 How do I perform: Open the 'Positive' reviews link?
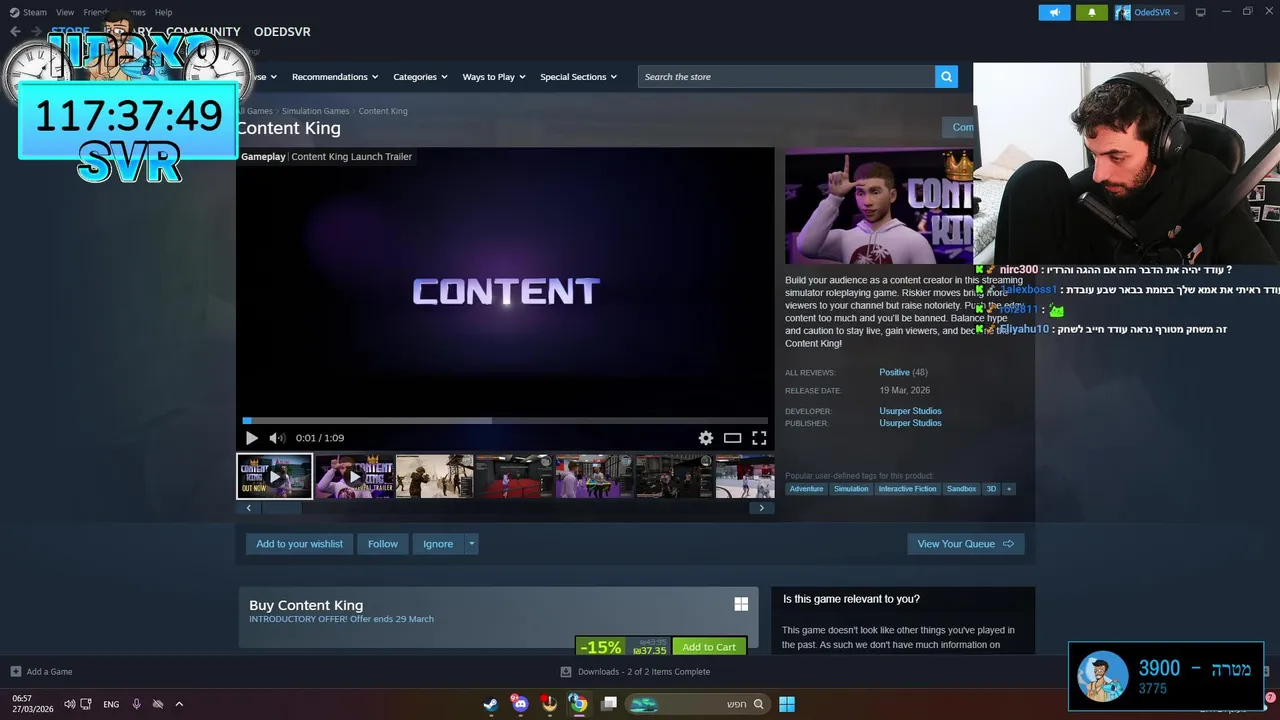pyautogui.click(x=894, y=372)
